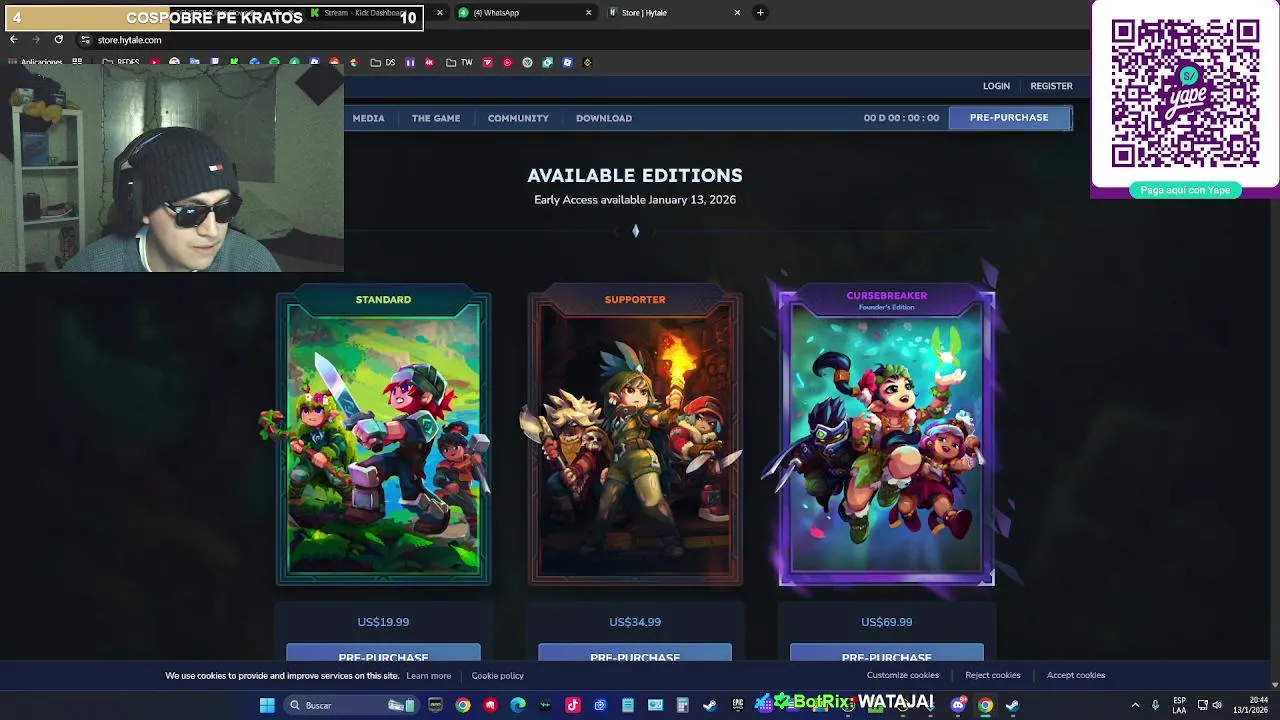
Task: Open TikTok from the taskbar
Action: [x=573, y=705]
